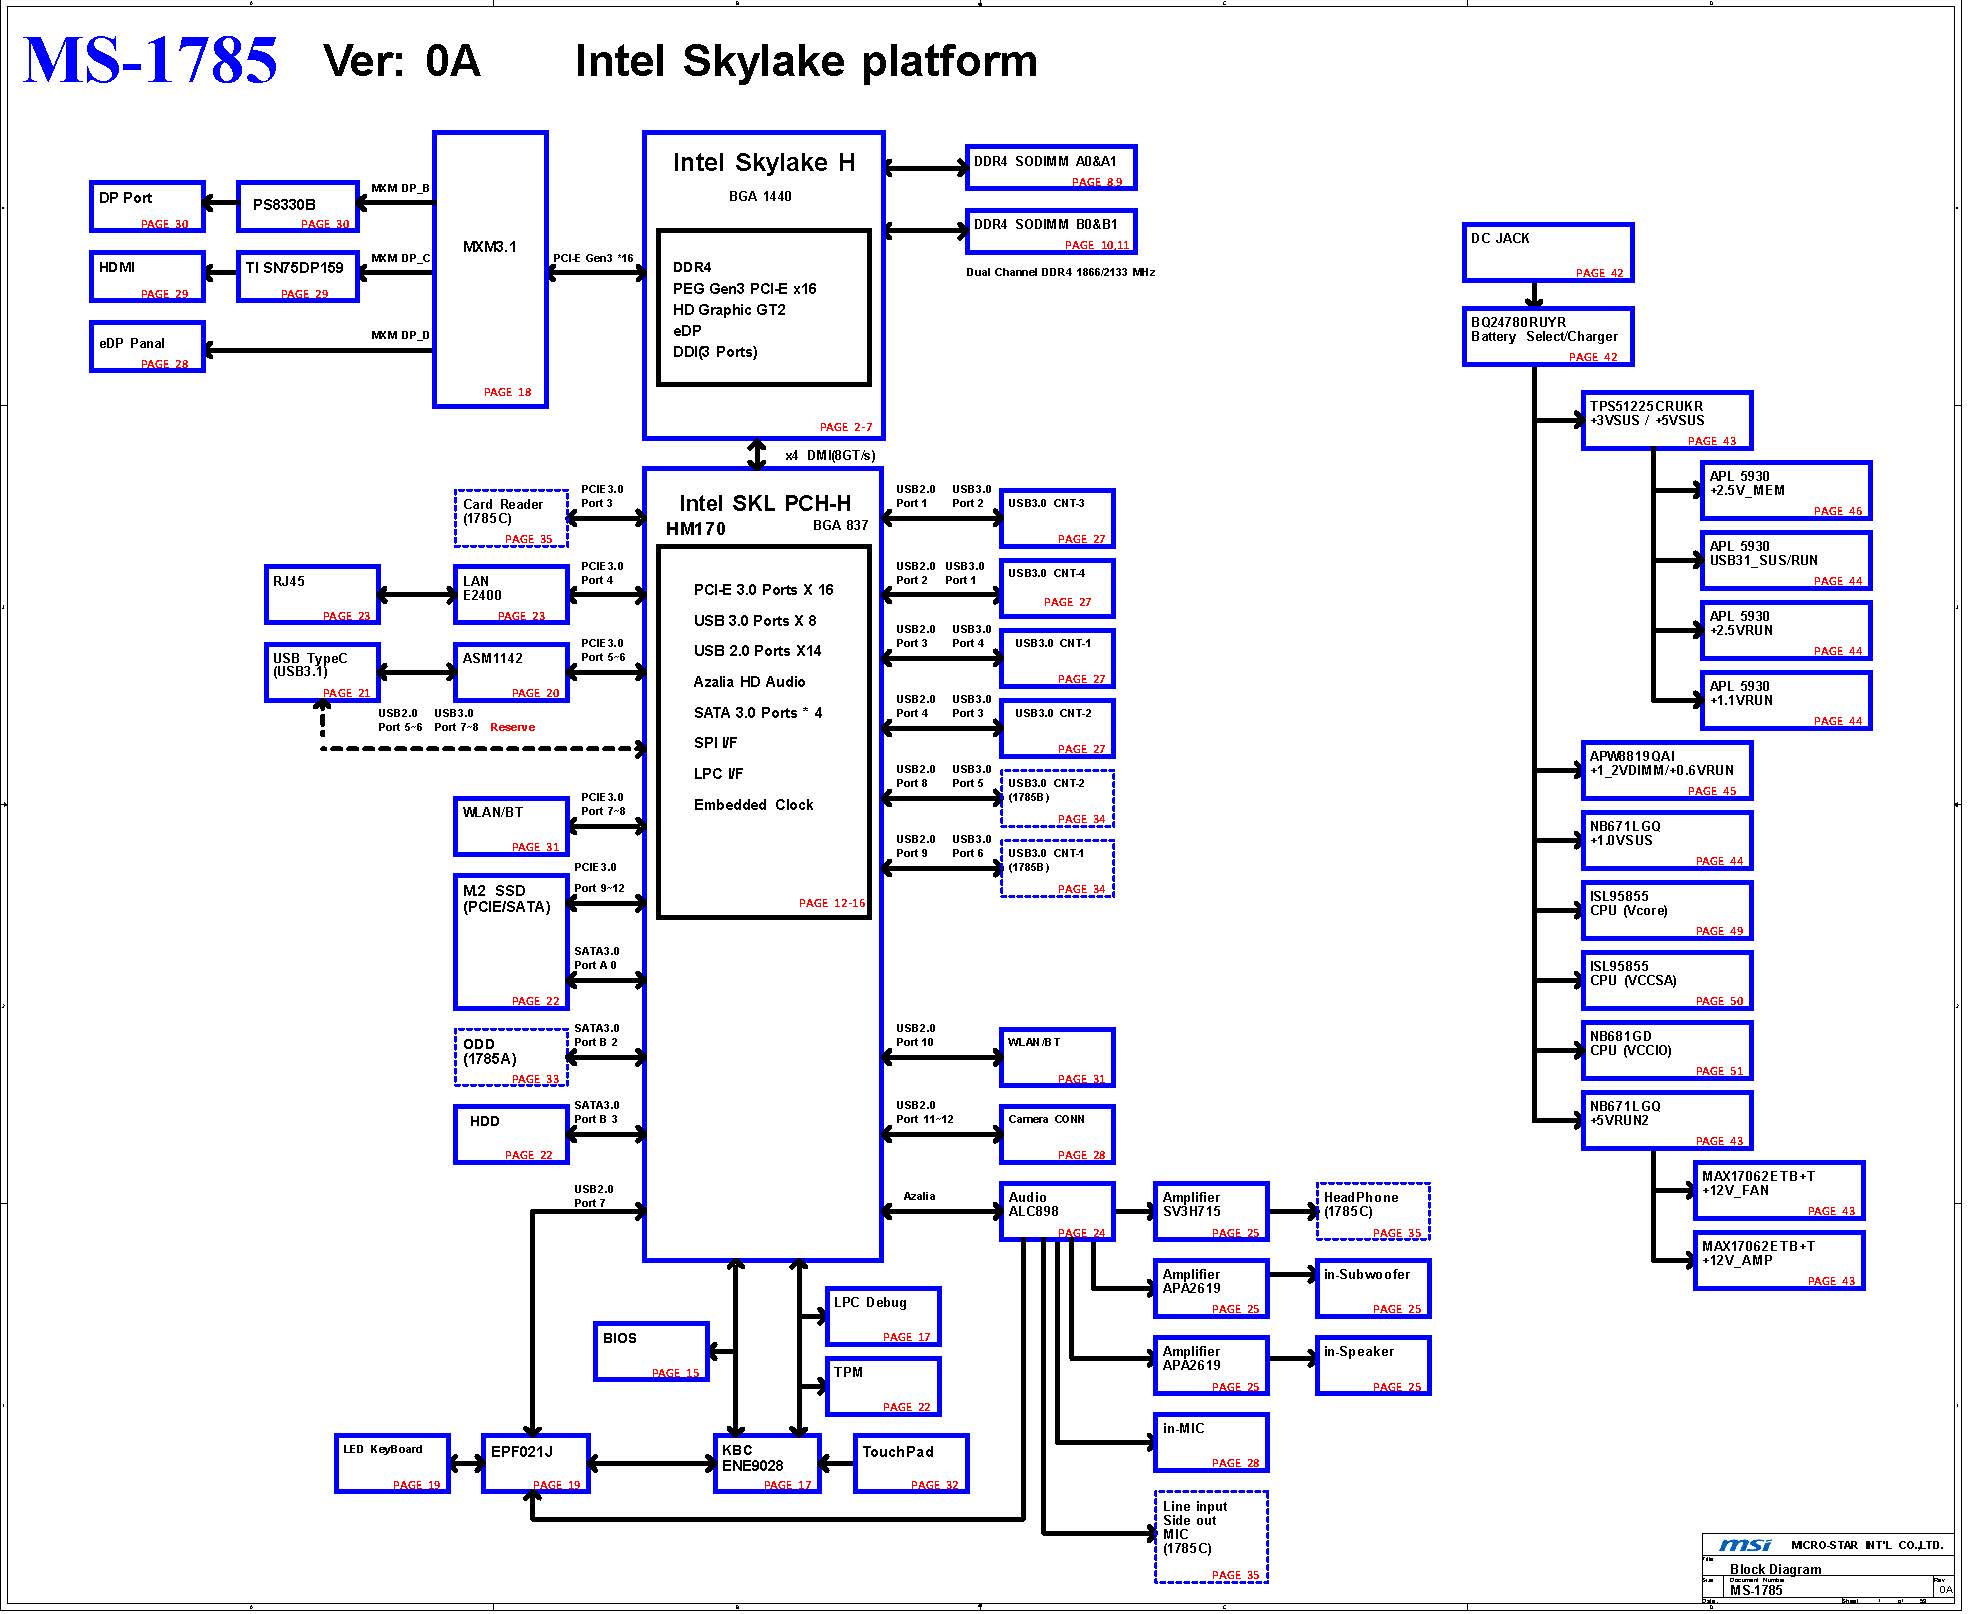This screenshot has width=1969, height=1614.
Task: Click the in-Speaker block
Action: (1373, 1365)
